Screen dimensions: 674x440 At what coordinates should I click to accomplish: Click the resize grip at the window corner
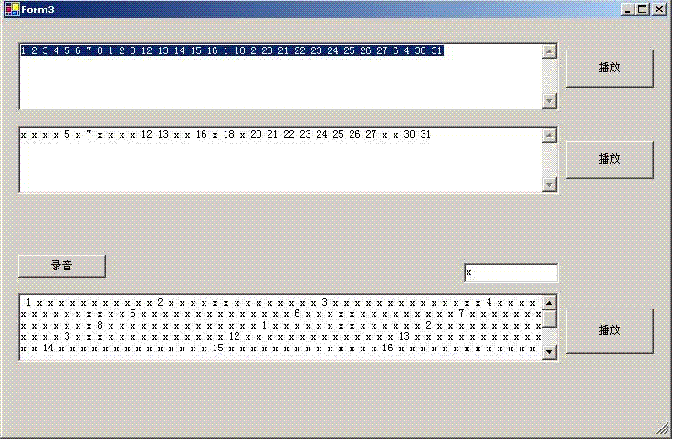coord(663,429)
